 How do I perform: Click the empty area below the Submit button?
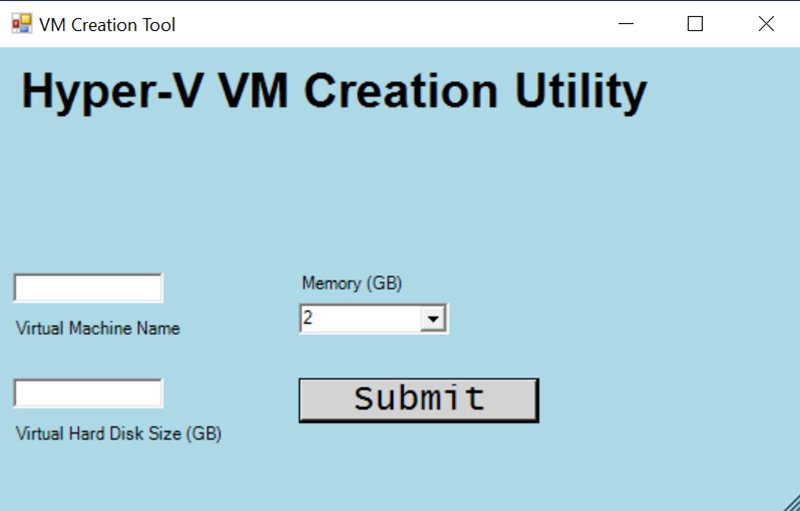tap(418, 465)
